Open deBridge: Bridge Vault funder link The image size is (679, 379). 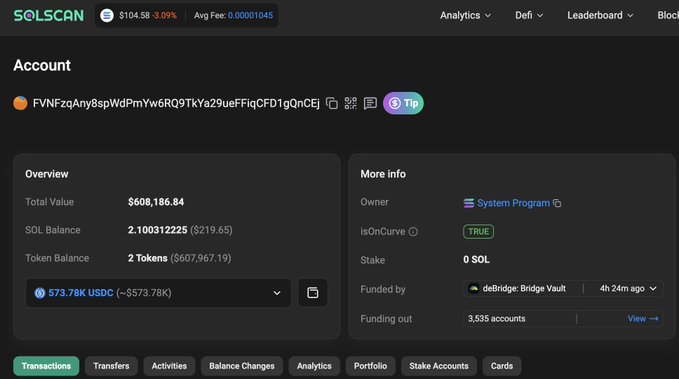(524, 288)
